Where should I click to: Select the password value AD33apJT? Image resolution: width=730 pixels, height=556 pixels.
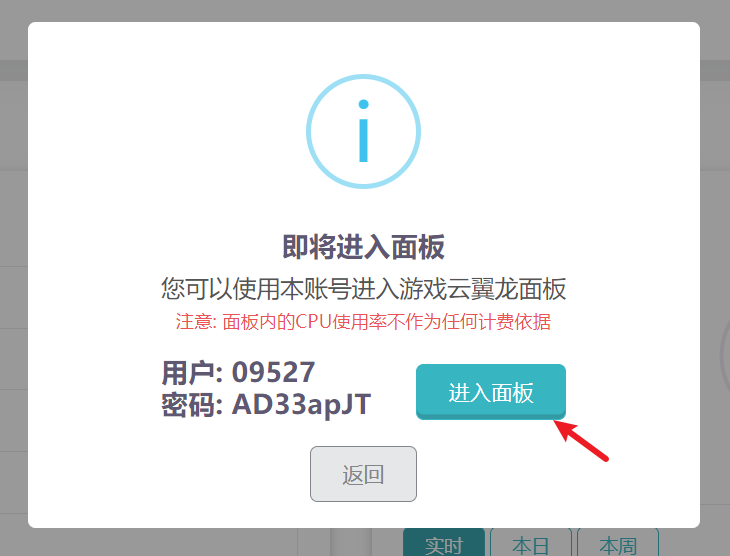pos(301,405)
